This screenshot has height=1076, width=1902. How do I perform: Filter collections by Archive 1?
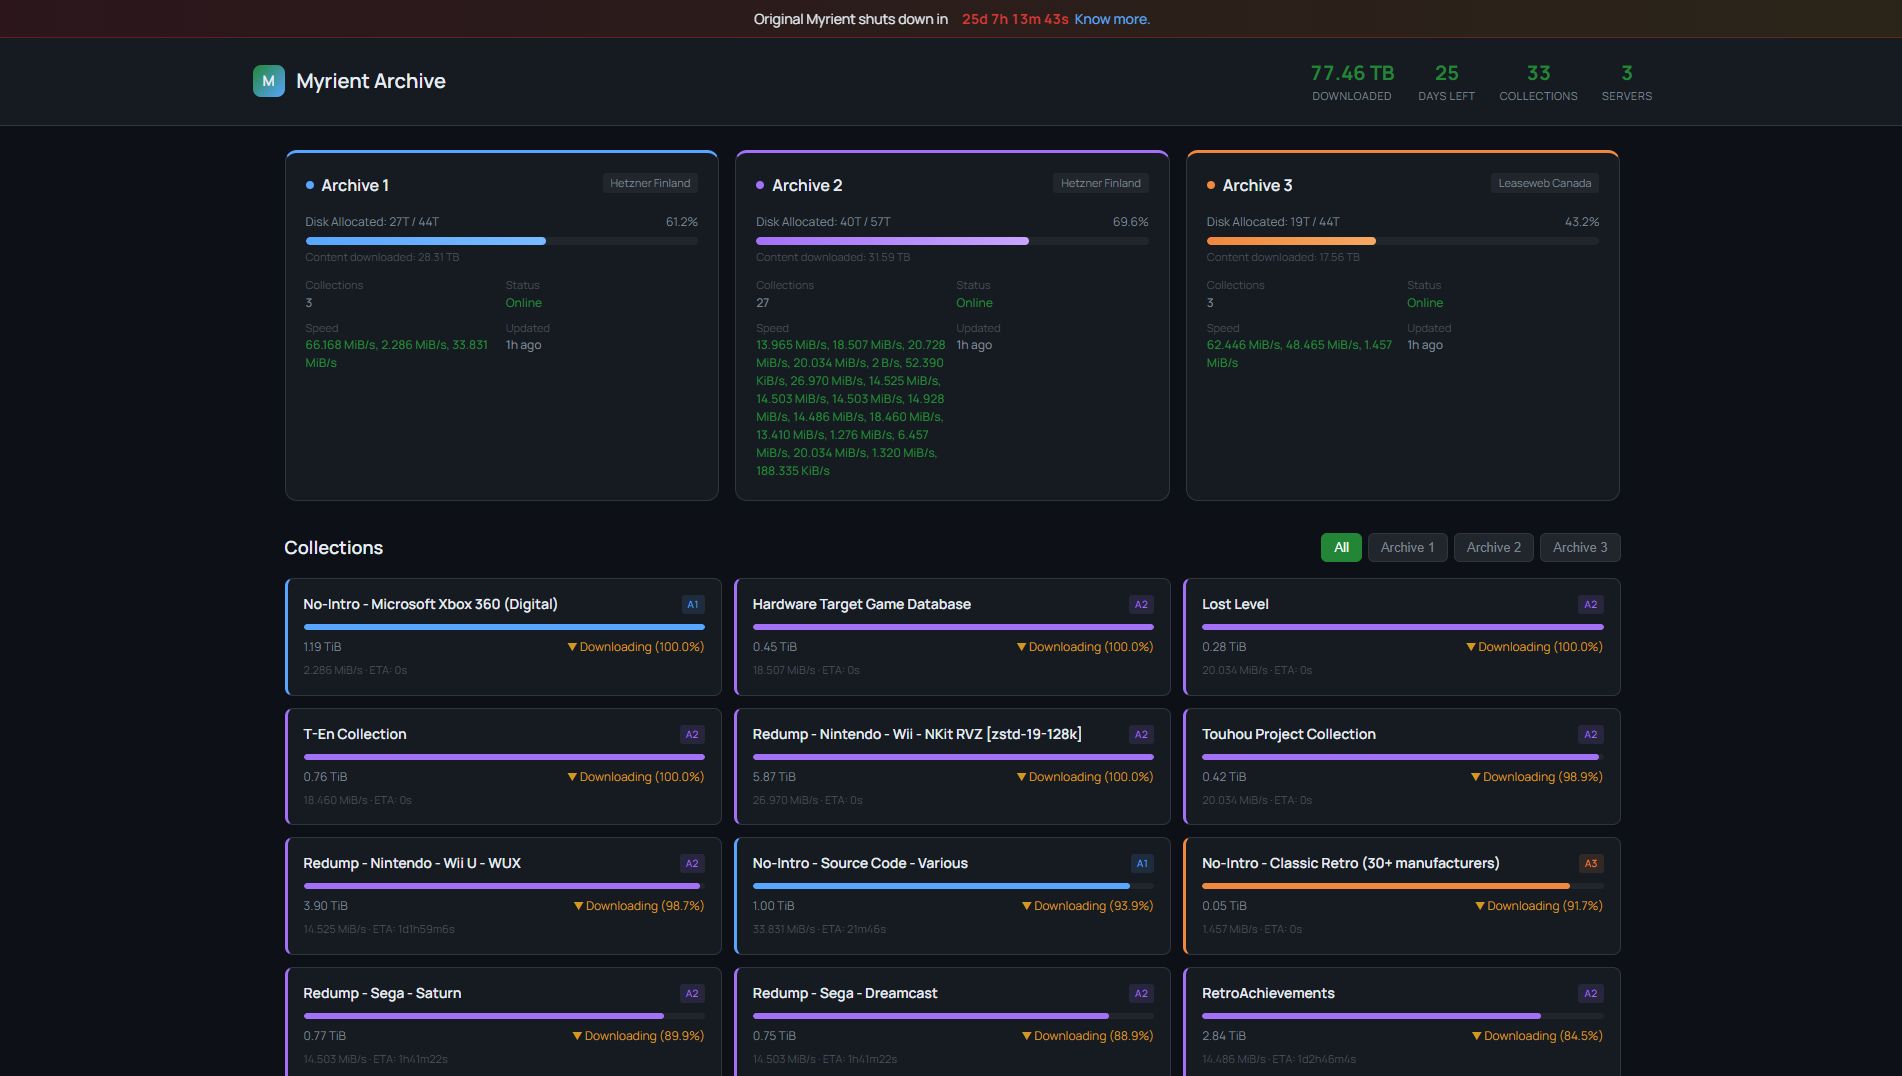point(1407,548)
